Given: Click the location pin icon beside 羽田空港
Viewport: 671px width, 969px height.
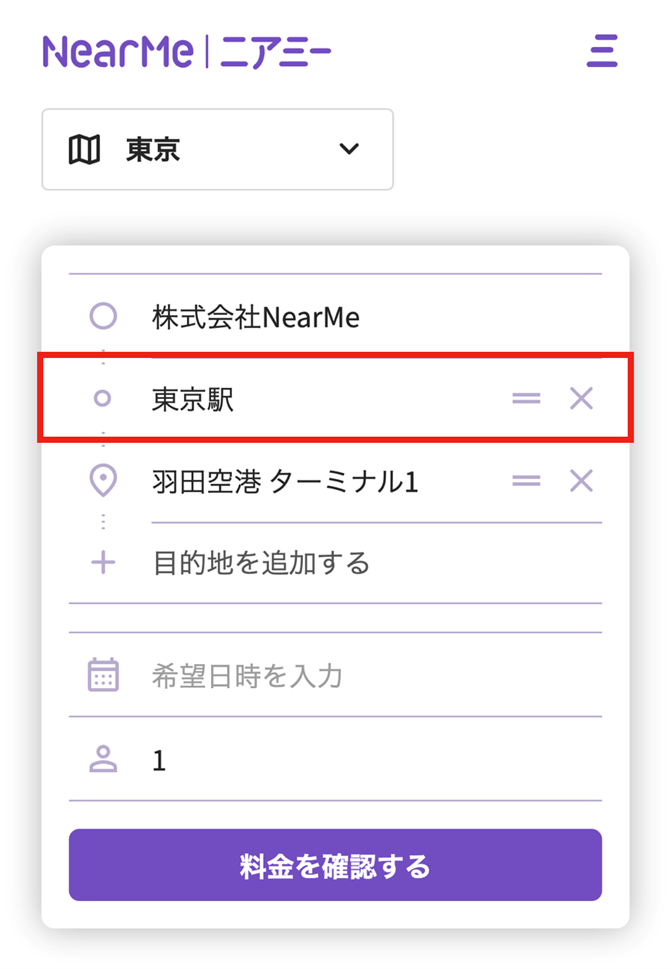Looking at the screenshot, I should click(x=103, y=481).
